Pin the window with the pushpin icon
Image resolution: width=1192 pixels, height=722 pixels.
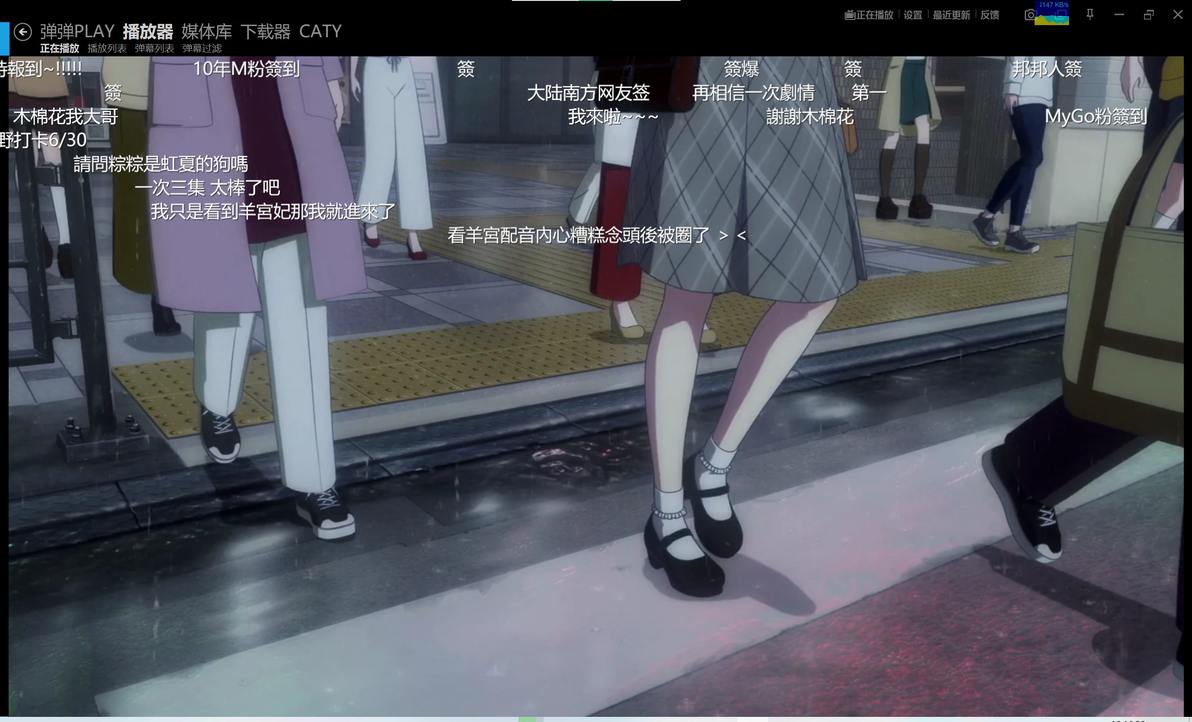[1089, 14]
